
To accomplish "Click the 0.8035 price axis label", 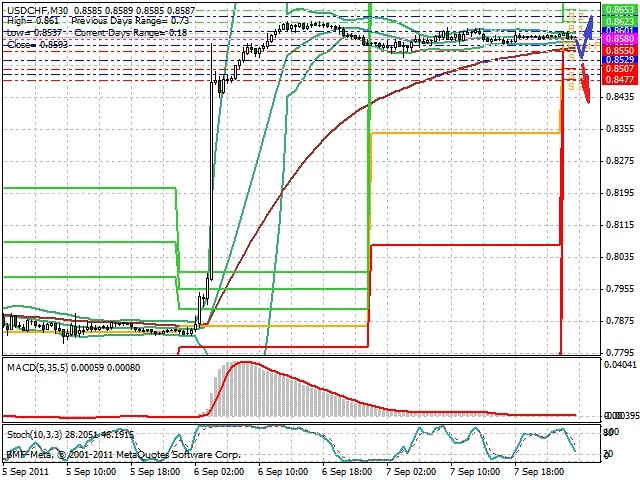I will [620, 257].
